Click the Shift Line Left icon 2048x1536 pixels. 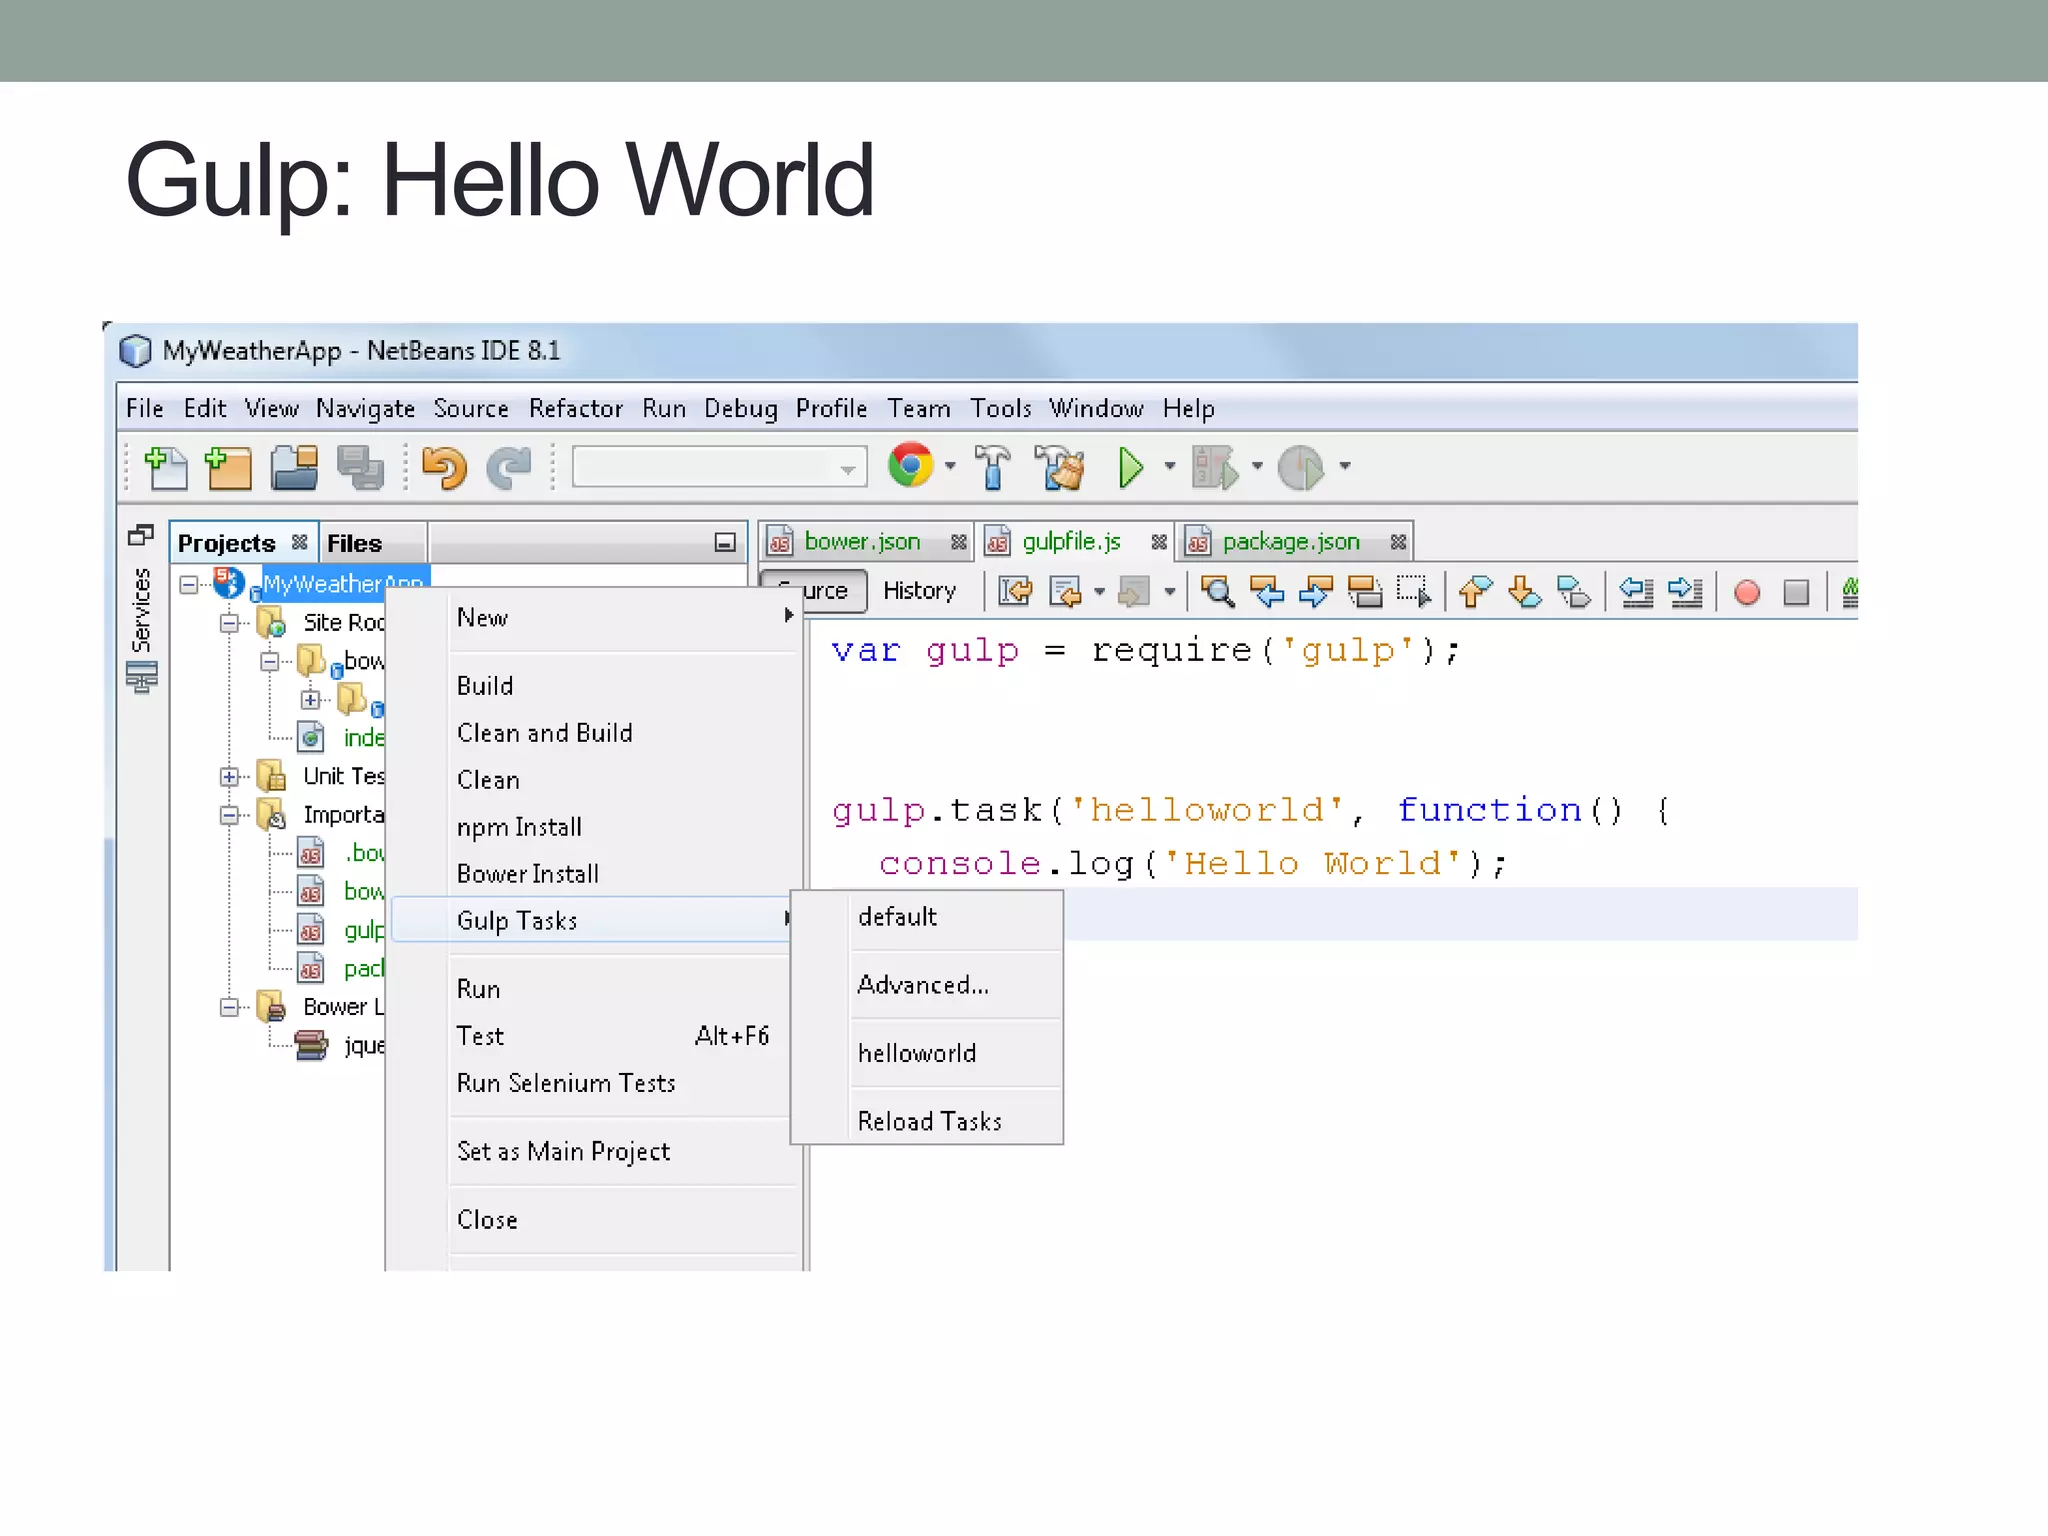click(x=1636, y=592)
